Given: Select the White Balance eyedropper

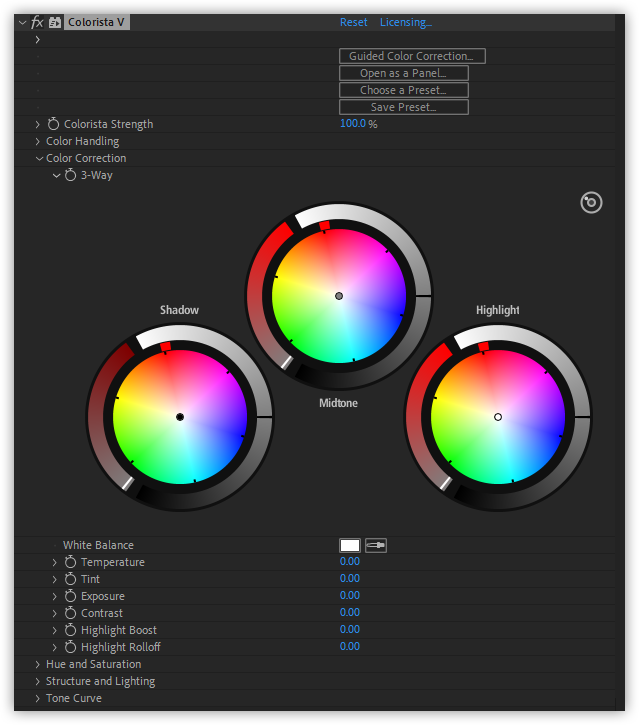Looking at the screenshot, I should 376,546.
